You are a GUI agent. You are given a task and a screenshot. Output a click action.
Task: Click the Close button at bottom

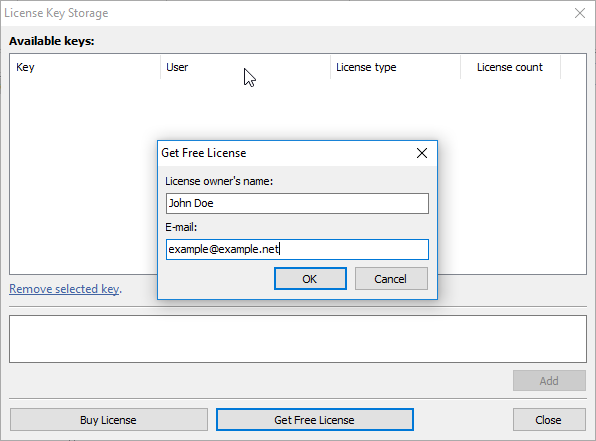pyautogui.click(x=549, y=420)
